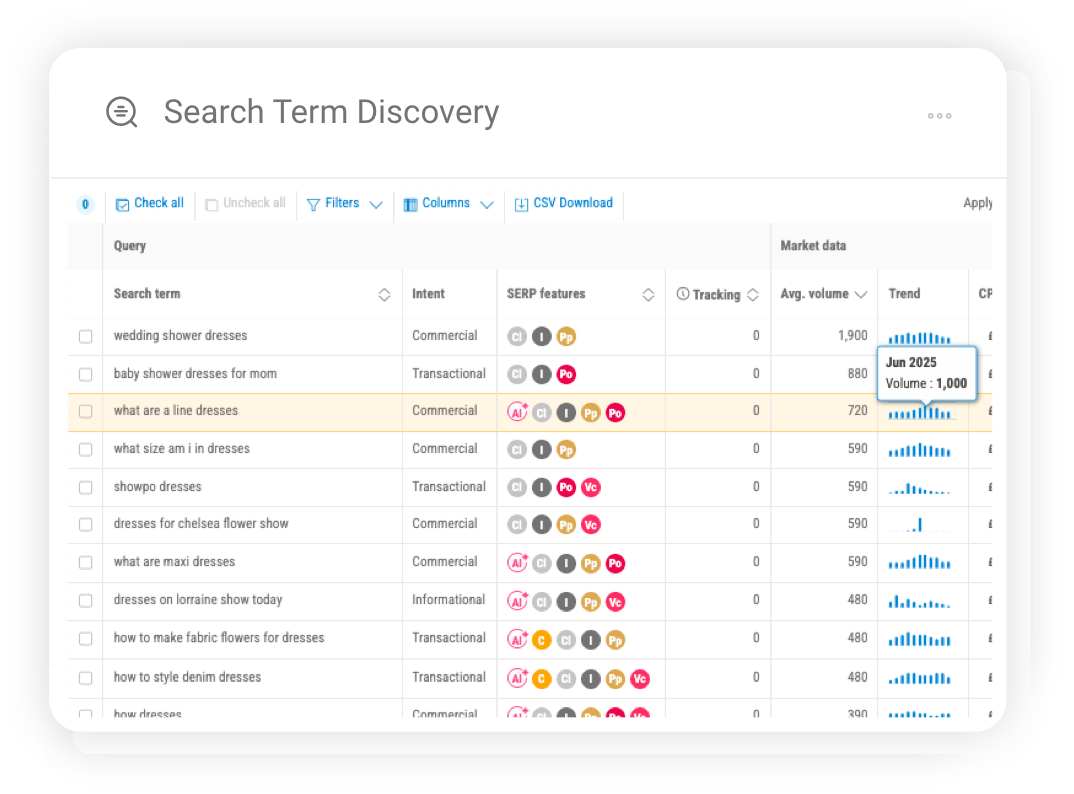This screenshot has height=794, width=1074.
Task: Click the CSV Download icon
Action: 521,203
